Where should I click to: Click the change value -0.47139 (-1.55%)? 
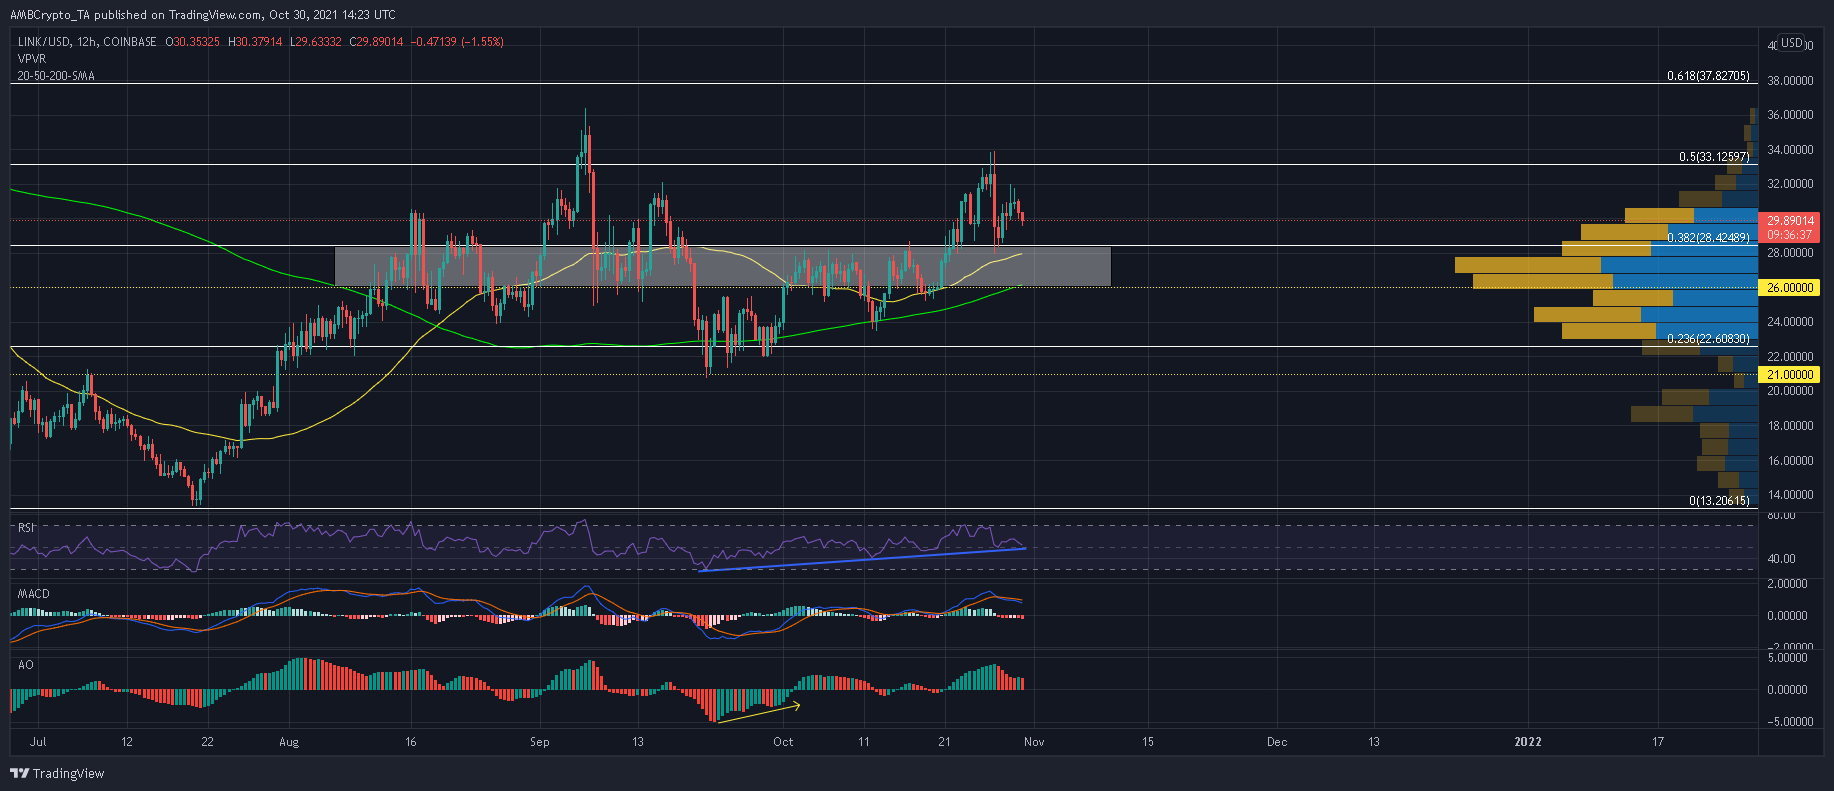pos(458,42)
